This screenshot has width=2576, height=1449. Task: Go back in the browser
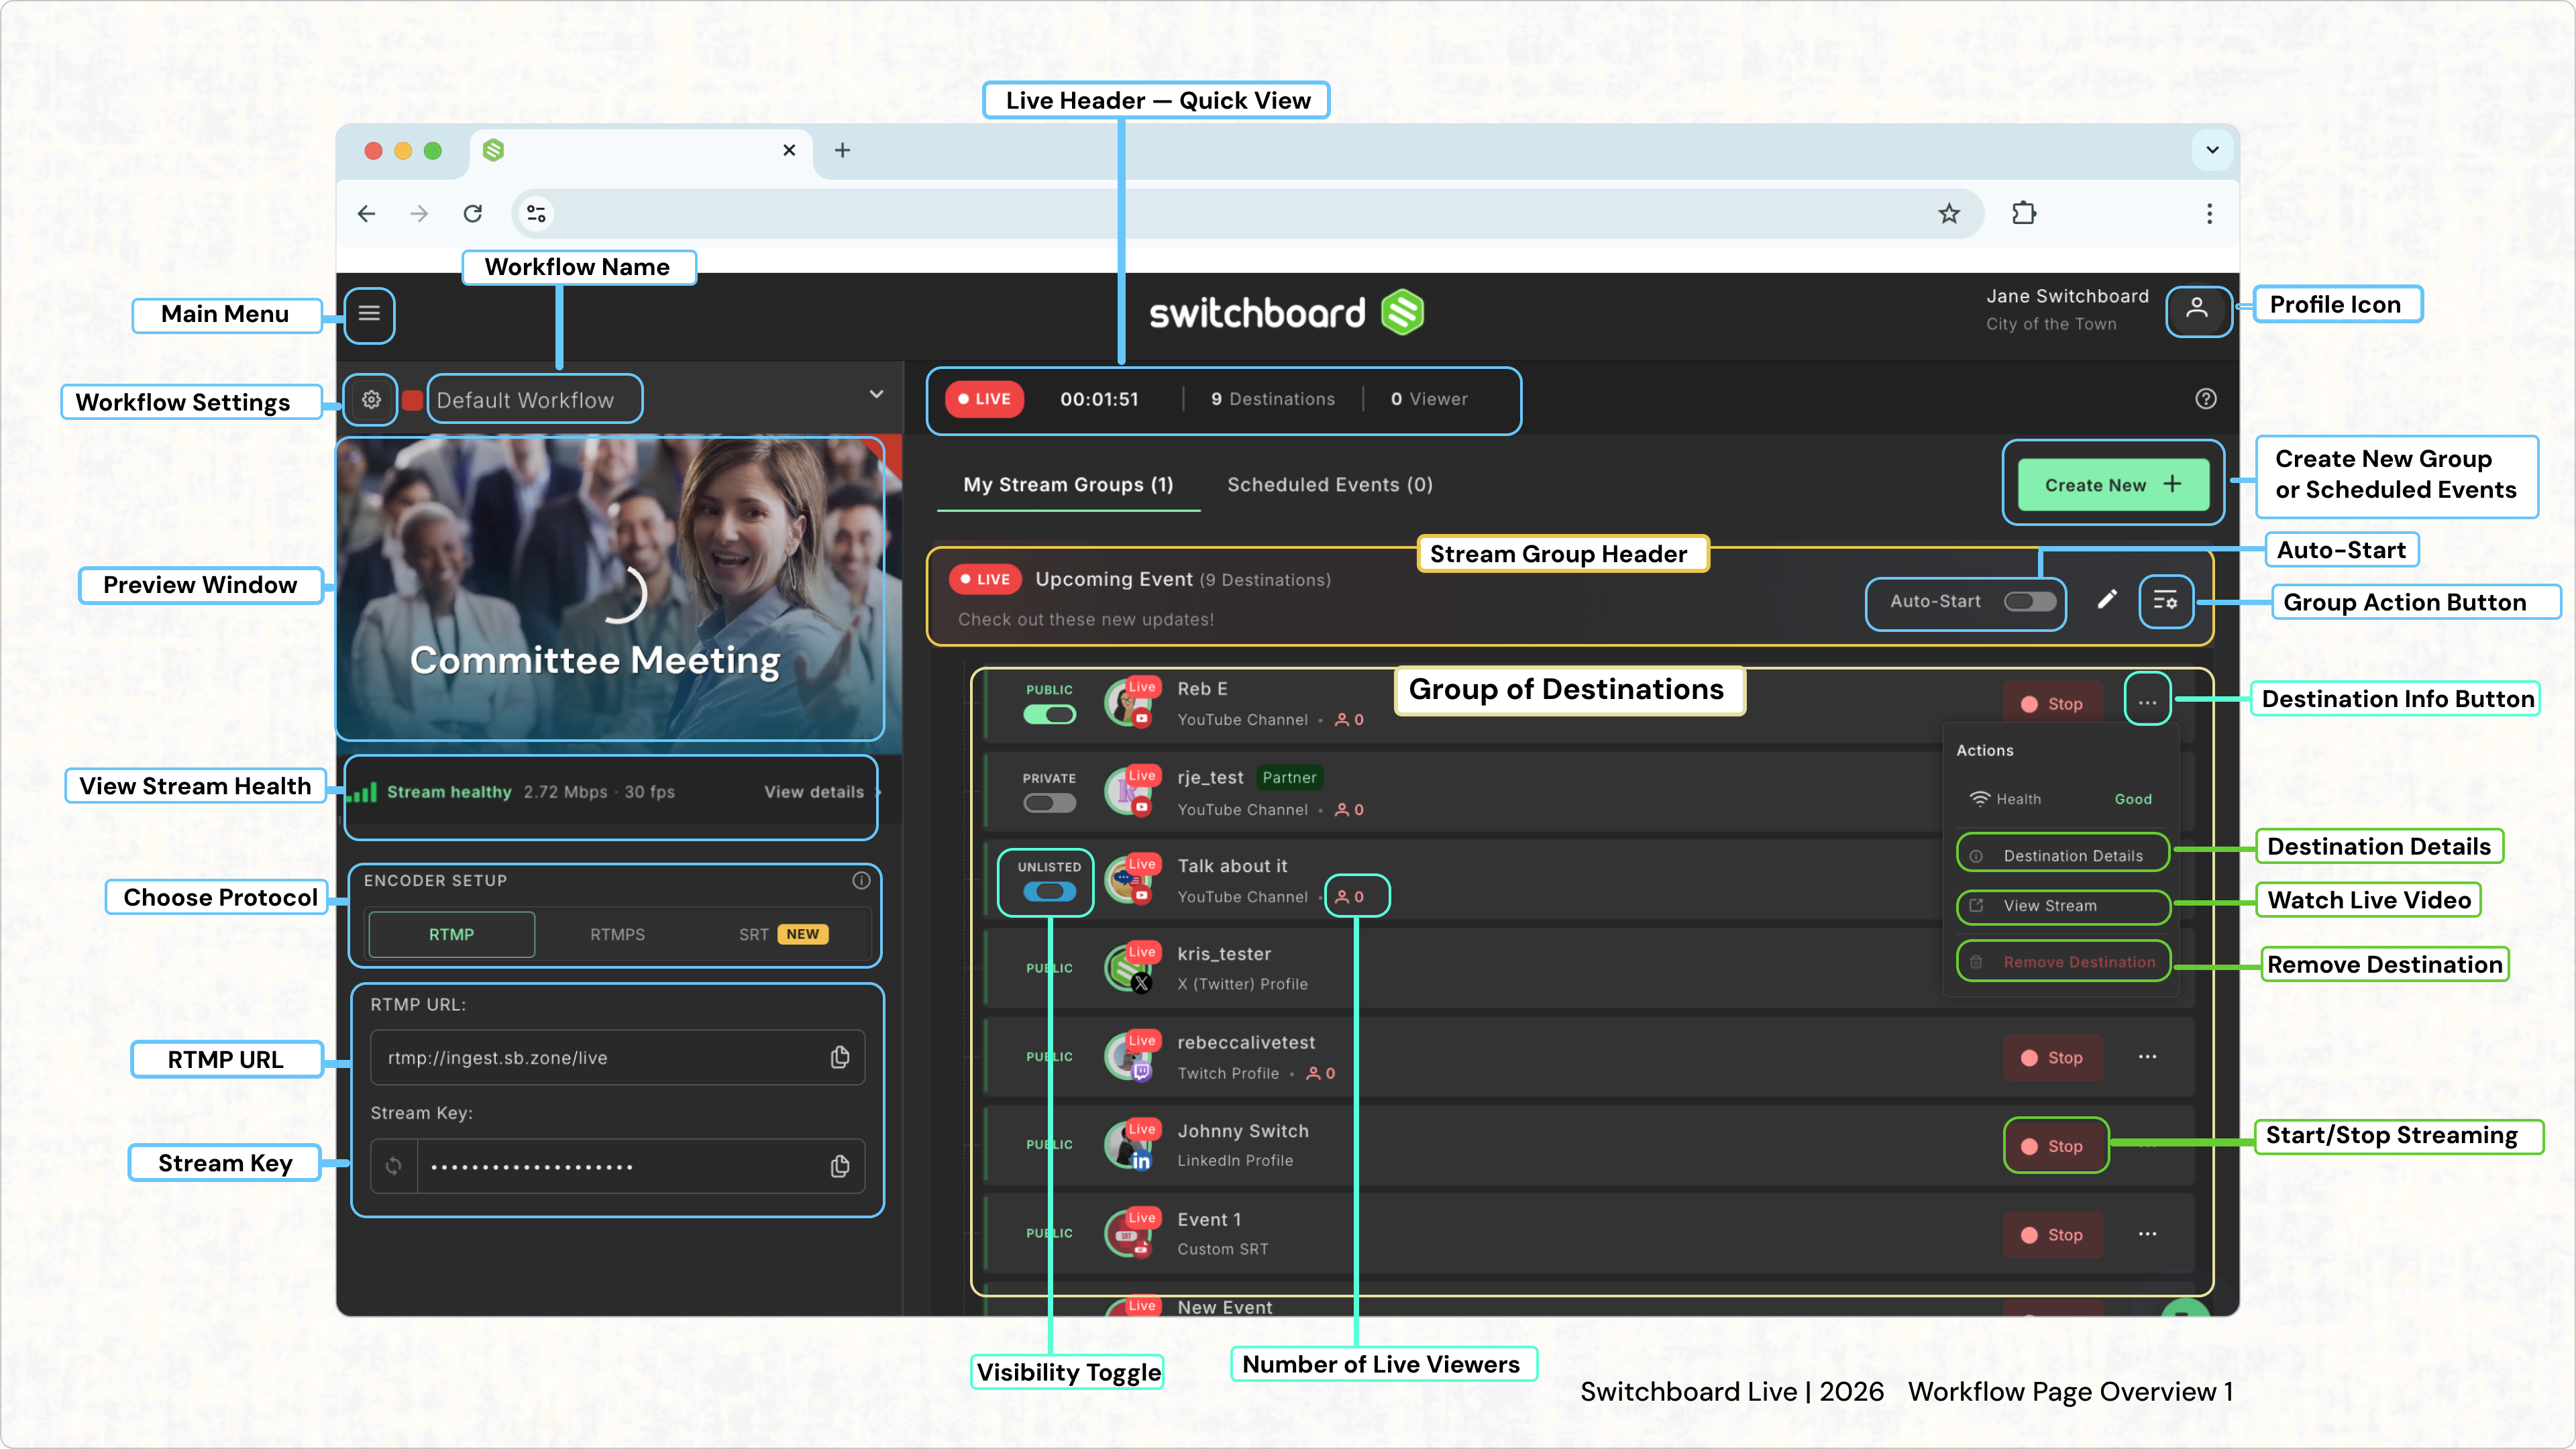coord(366,213)
